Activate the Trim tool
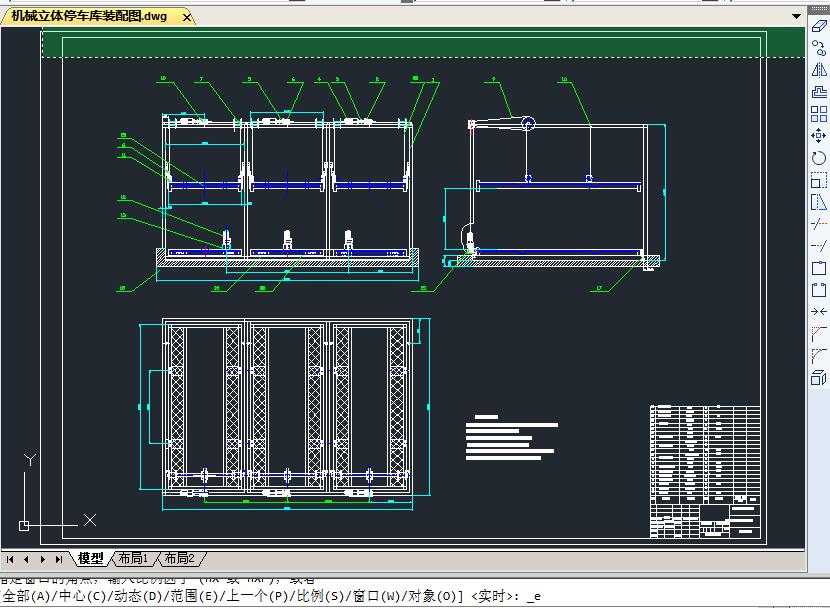The image size is (830, 608). (x=818, y=224)
